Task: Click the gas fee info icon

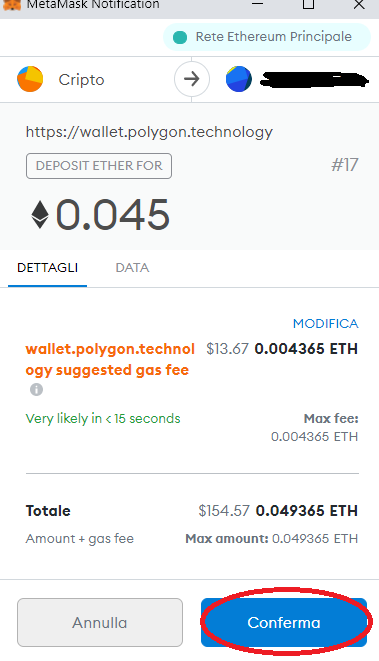Action: pos(36,390)
